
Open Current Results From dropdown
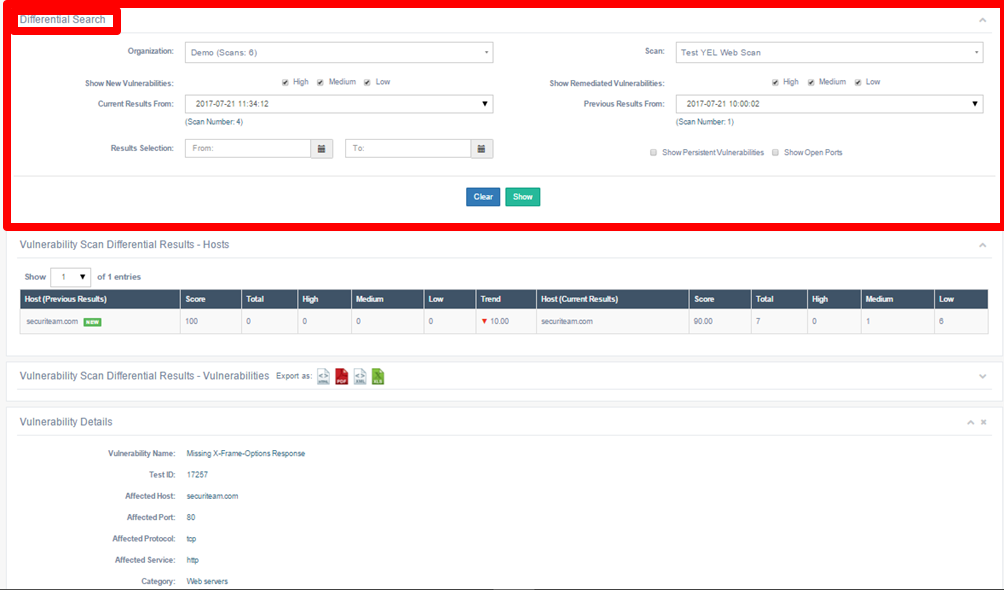click(339, 104)
